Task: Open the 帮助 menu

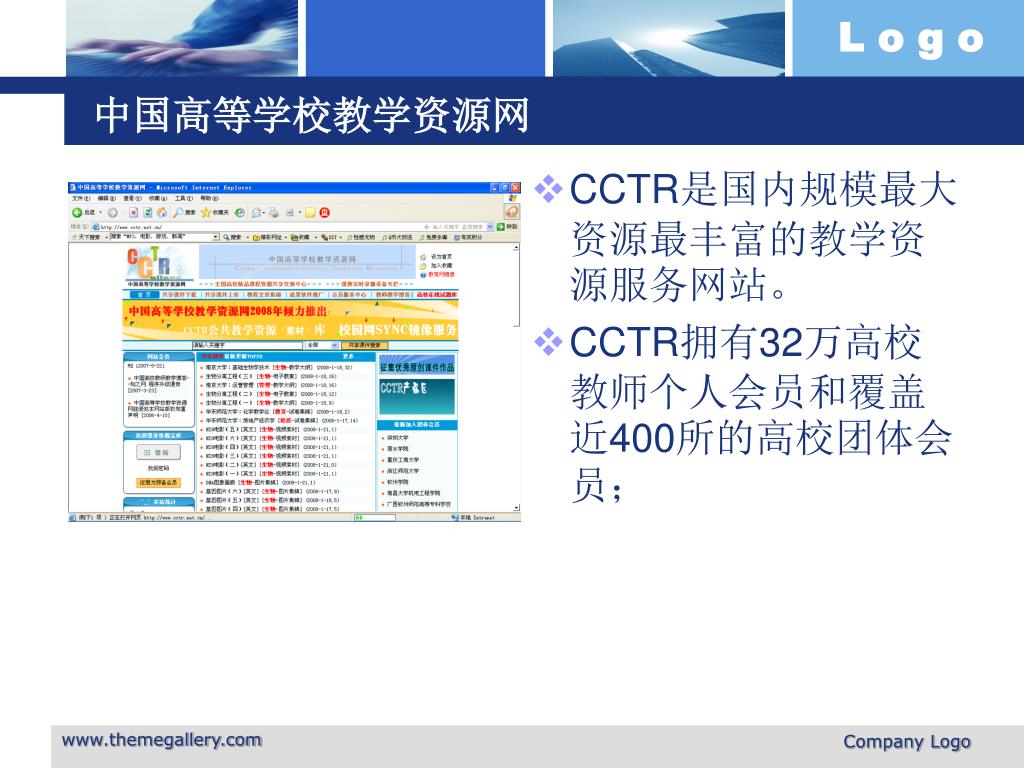Action: click(210, 198)
